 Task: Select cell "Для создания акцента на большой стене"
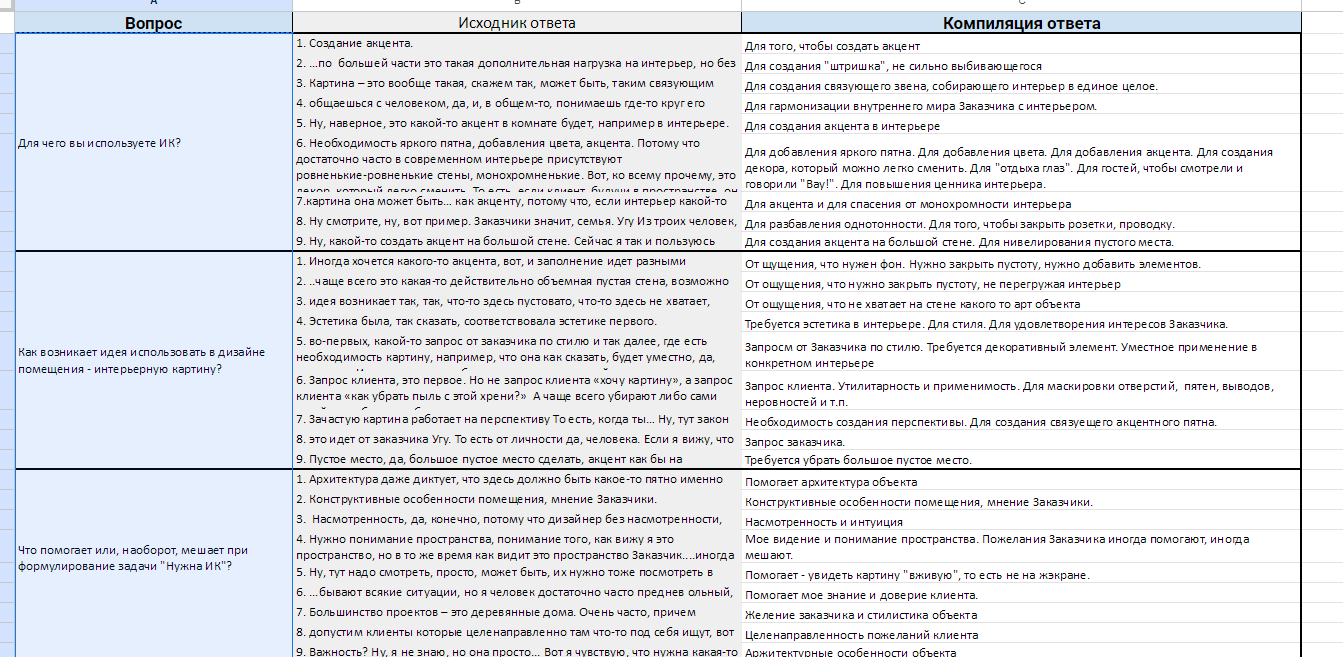(1021, 241)
